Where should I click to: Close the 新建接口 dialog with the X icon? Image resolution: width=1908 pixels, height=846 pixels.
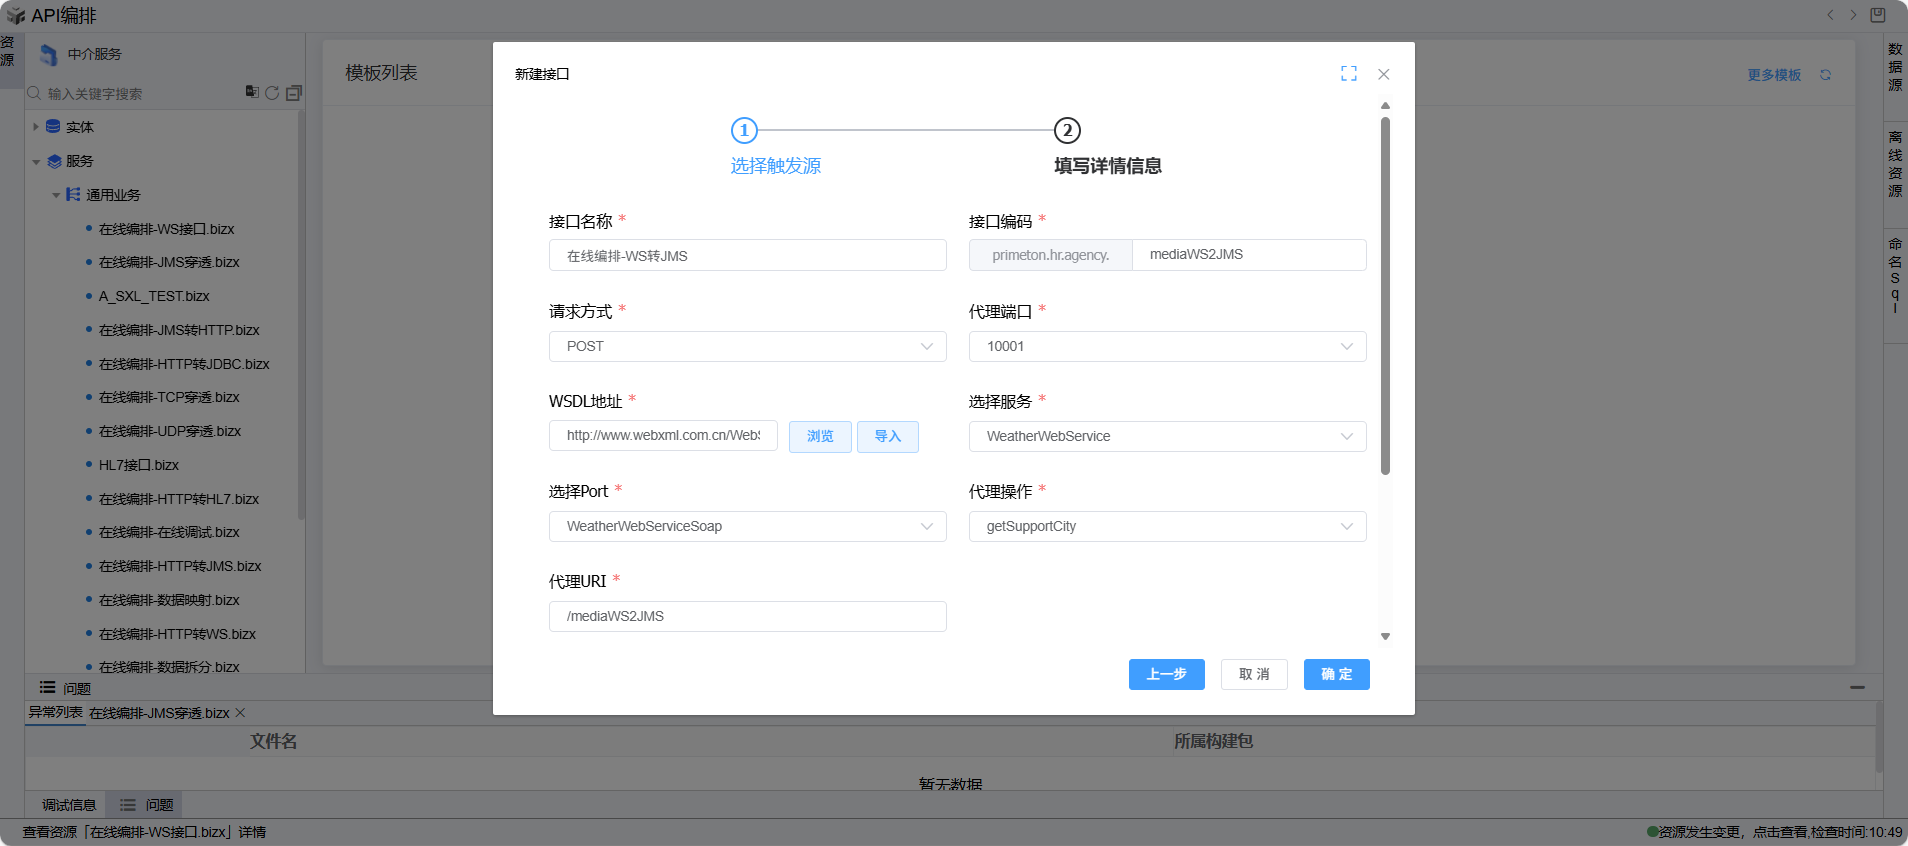1383,74
